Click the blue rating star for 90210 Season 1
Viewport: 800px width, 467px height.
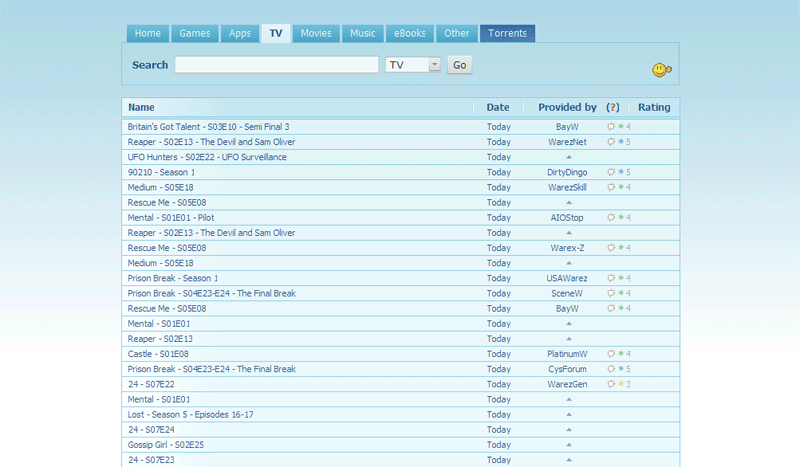(620, 172)
